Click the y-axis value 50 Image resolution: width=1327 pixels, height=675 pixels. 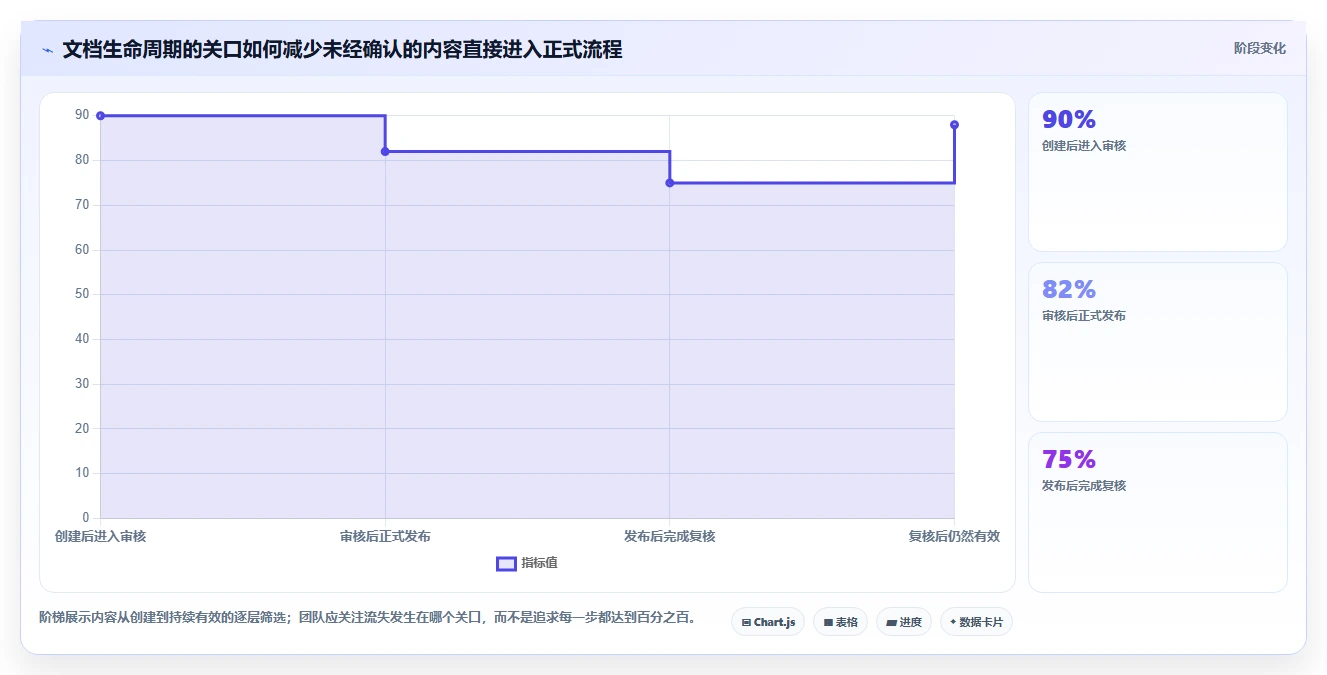(x=82, y=294)
